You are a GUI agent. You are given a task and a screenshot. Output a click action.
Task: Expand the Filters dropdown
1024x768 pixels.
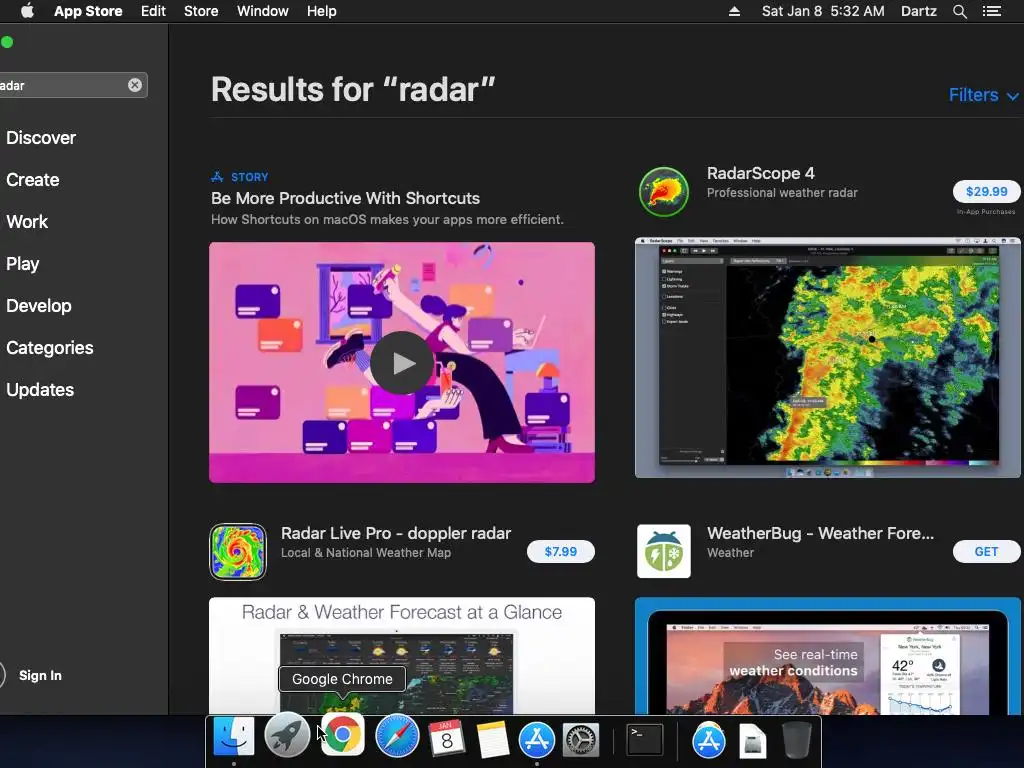[984, 95]
